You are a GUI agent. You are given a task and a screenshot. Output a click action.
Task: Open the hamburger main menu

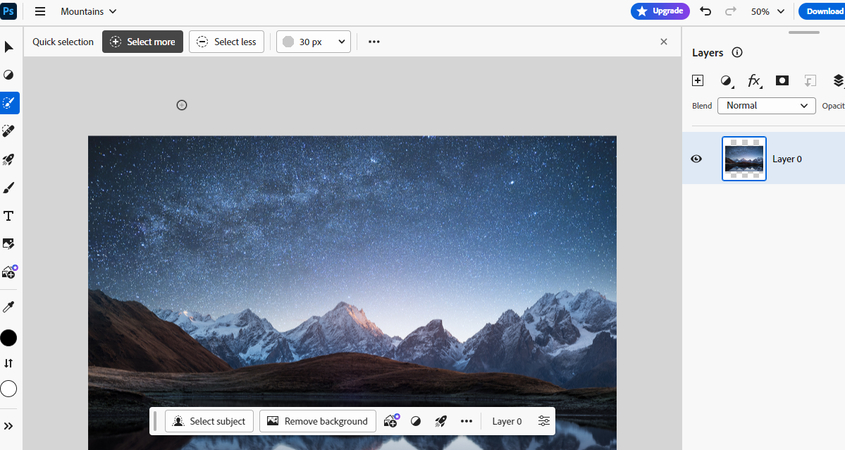(40, 11)
